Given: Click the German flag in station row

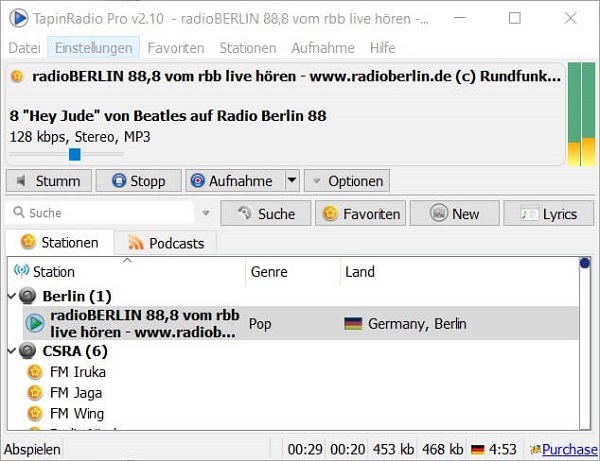Looking at the screenshot, I should [x=353, y=324].
